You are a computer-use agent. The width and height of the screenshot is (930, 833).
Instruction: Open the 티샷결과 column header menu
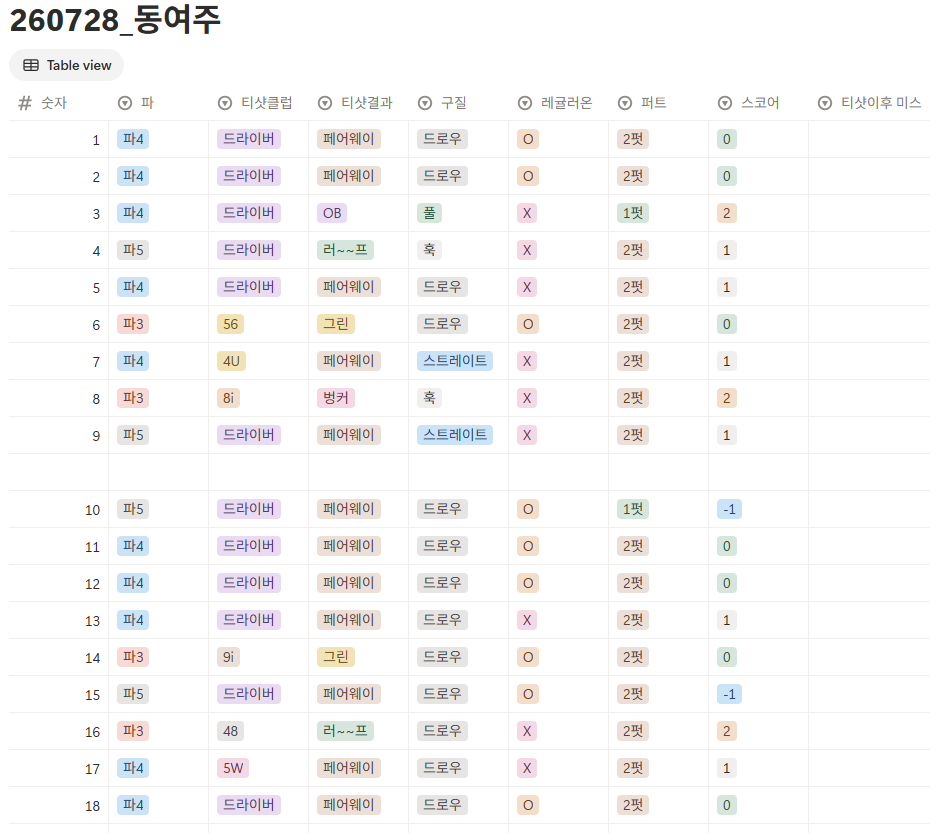tap(358, 103)
